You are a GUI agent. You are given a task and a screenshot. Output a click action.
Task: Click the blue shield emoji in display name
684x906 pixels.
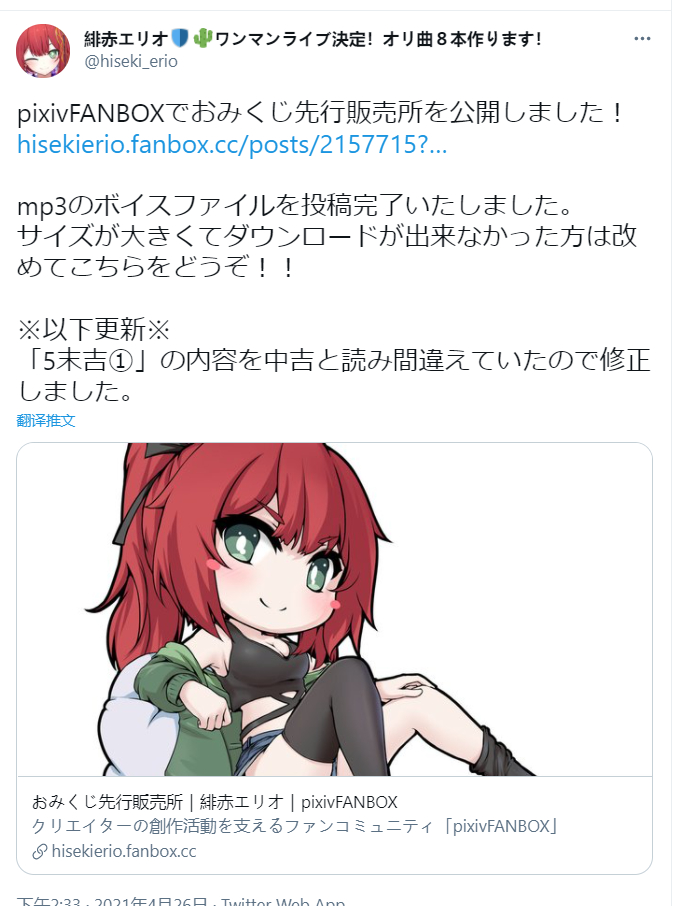[180, 39]
